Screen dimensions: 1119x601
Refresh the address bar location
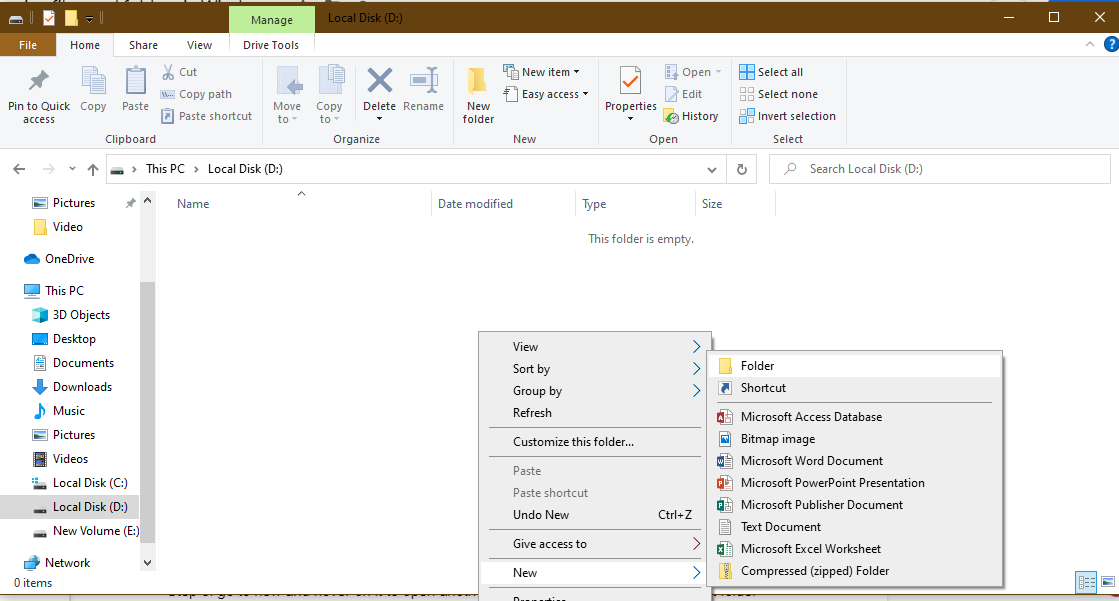(741, 169)
